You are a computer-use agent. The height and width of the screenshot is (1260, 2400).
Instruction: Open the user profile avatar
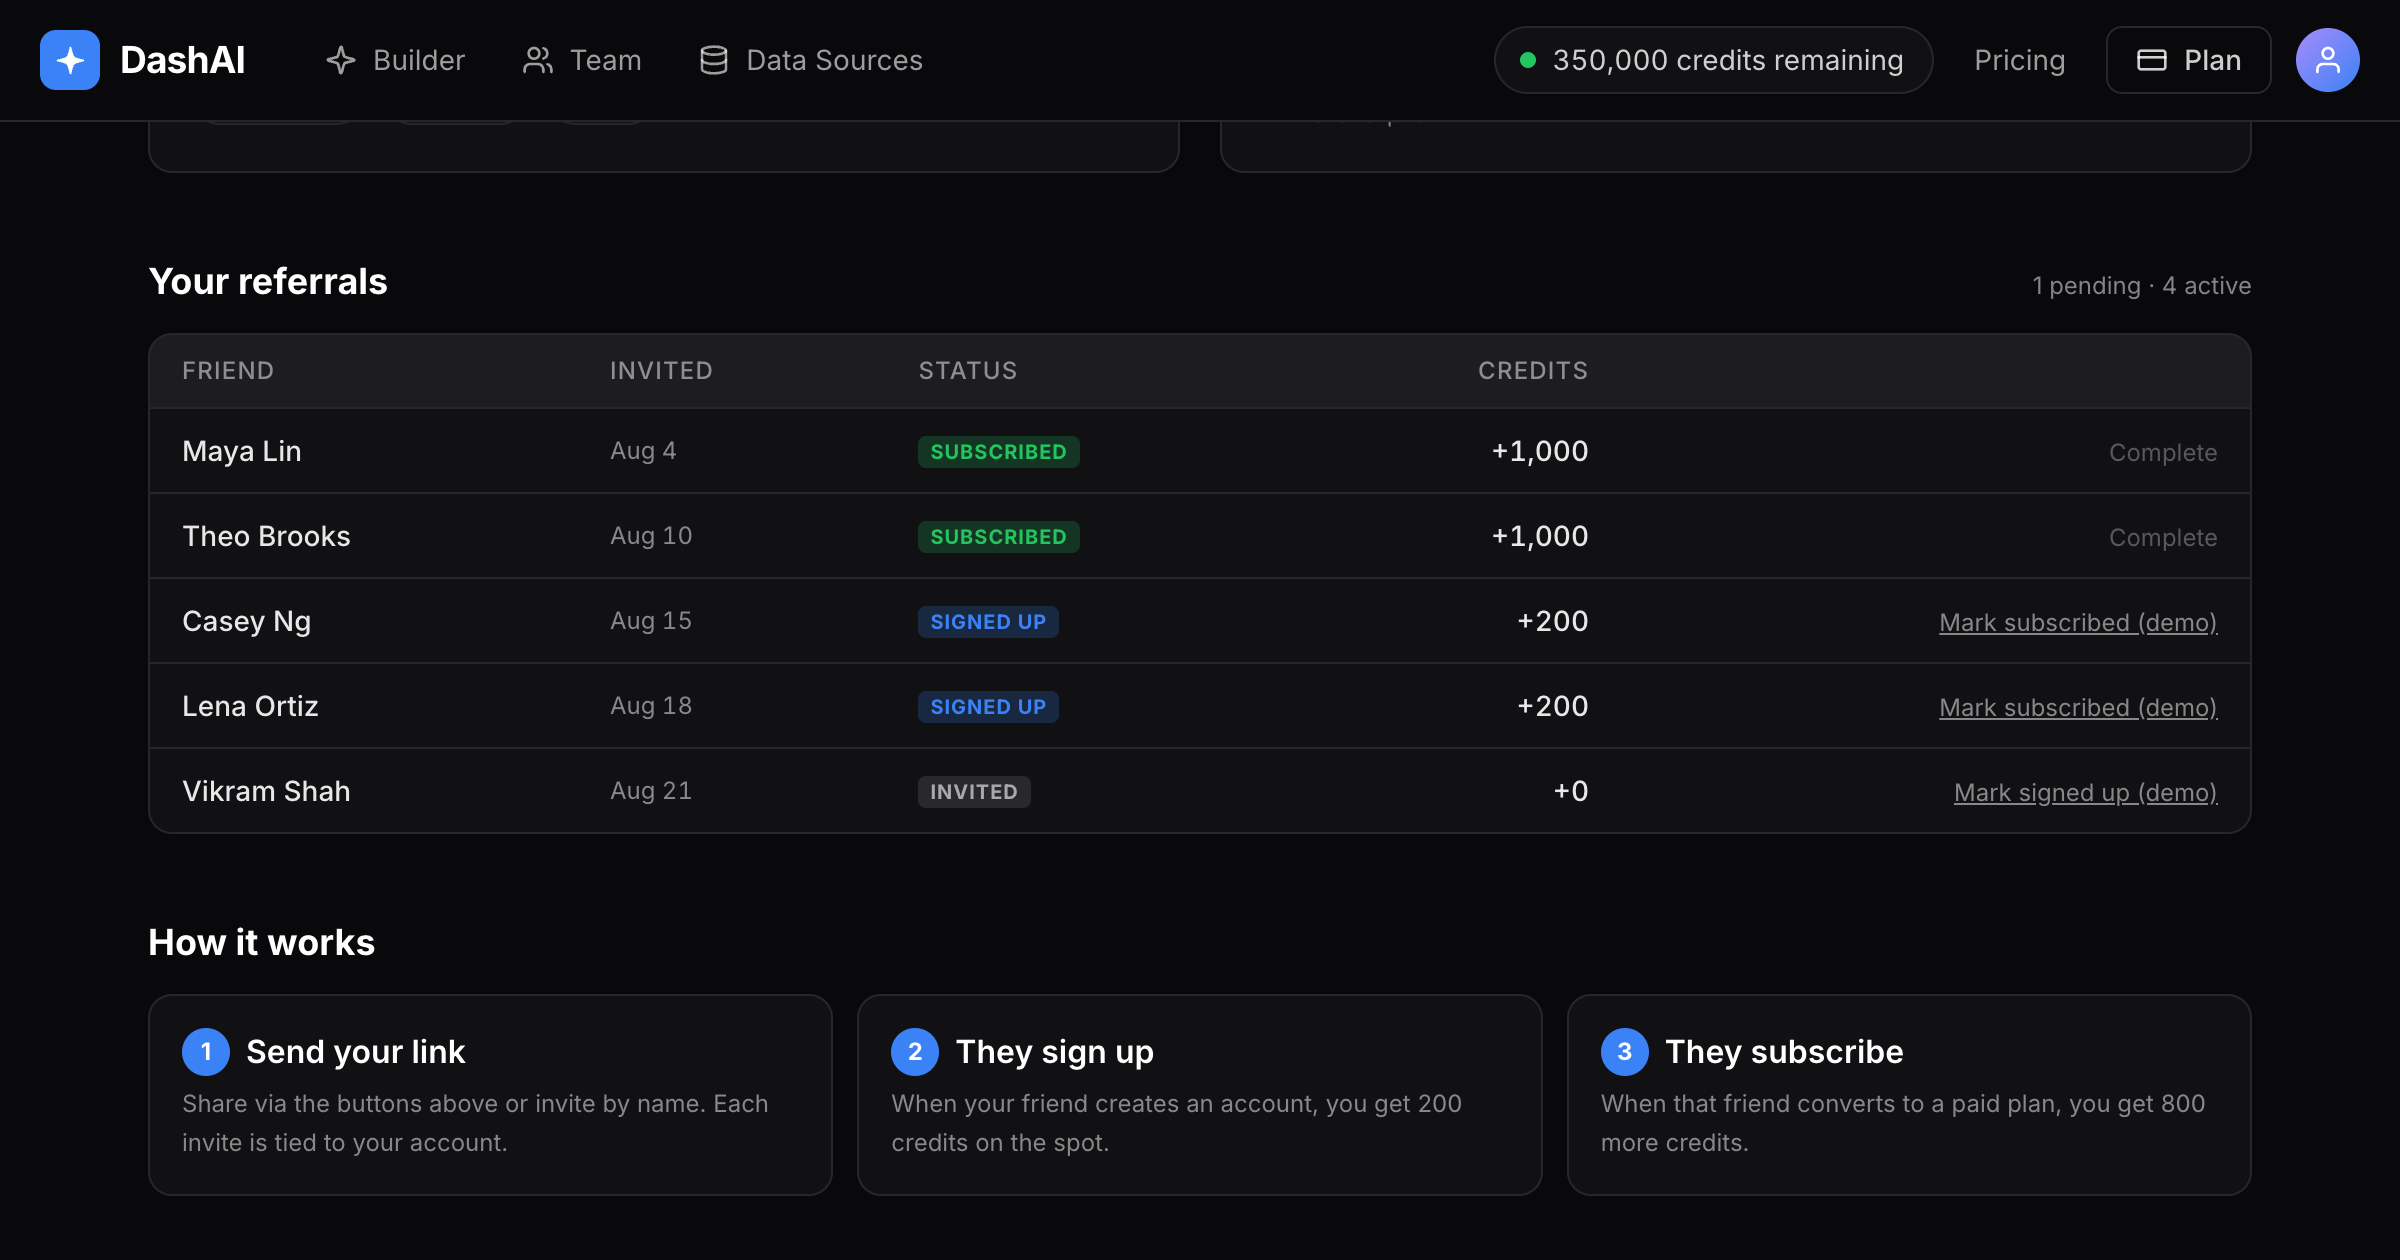(x=2327, y=60)
